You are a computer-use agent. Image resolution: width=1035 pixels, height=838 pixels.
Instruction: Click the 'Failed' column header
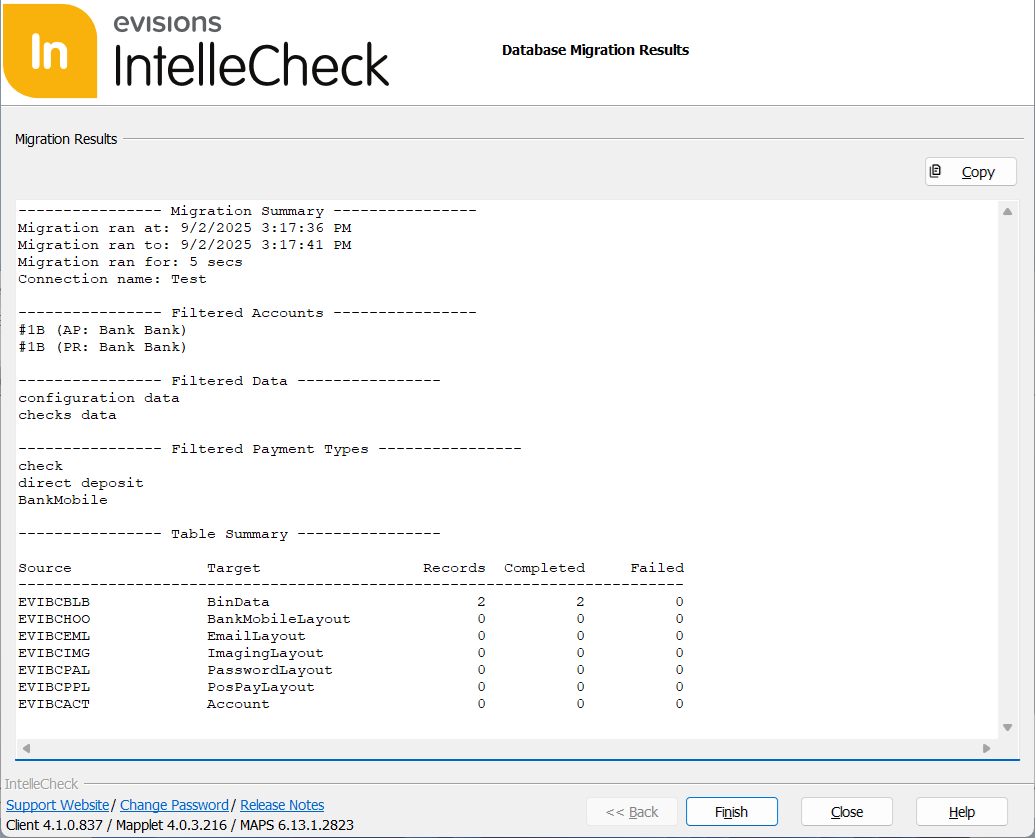(x=657, y=568)
